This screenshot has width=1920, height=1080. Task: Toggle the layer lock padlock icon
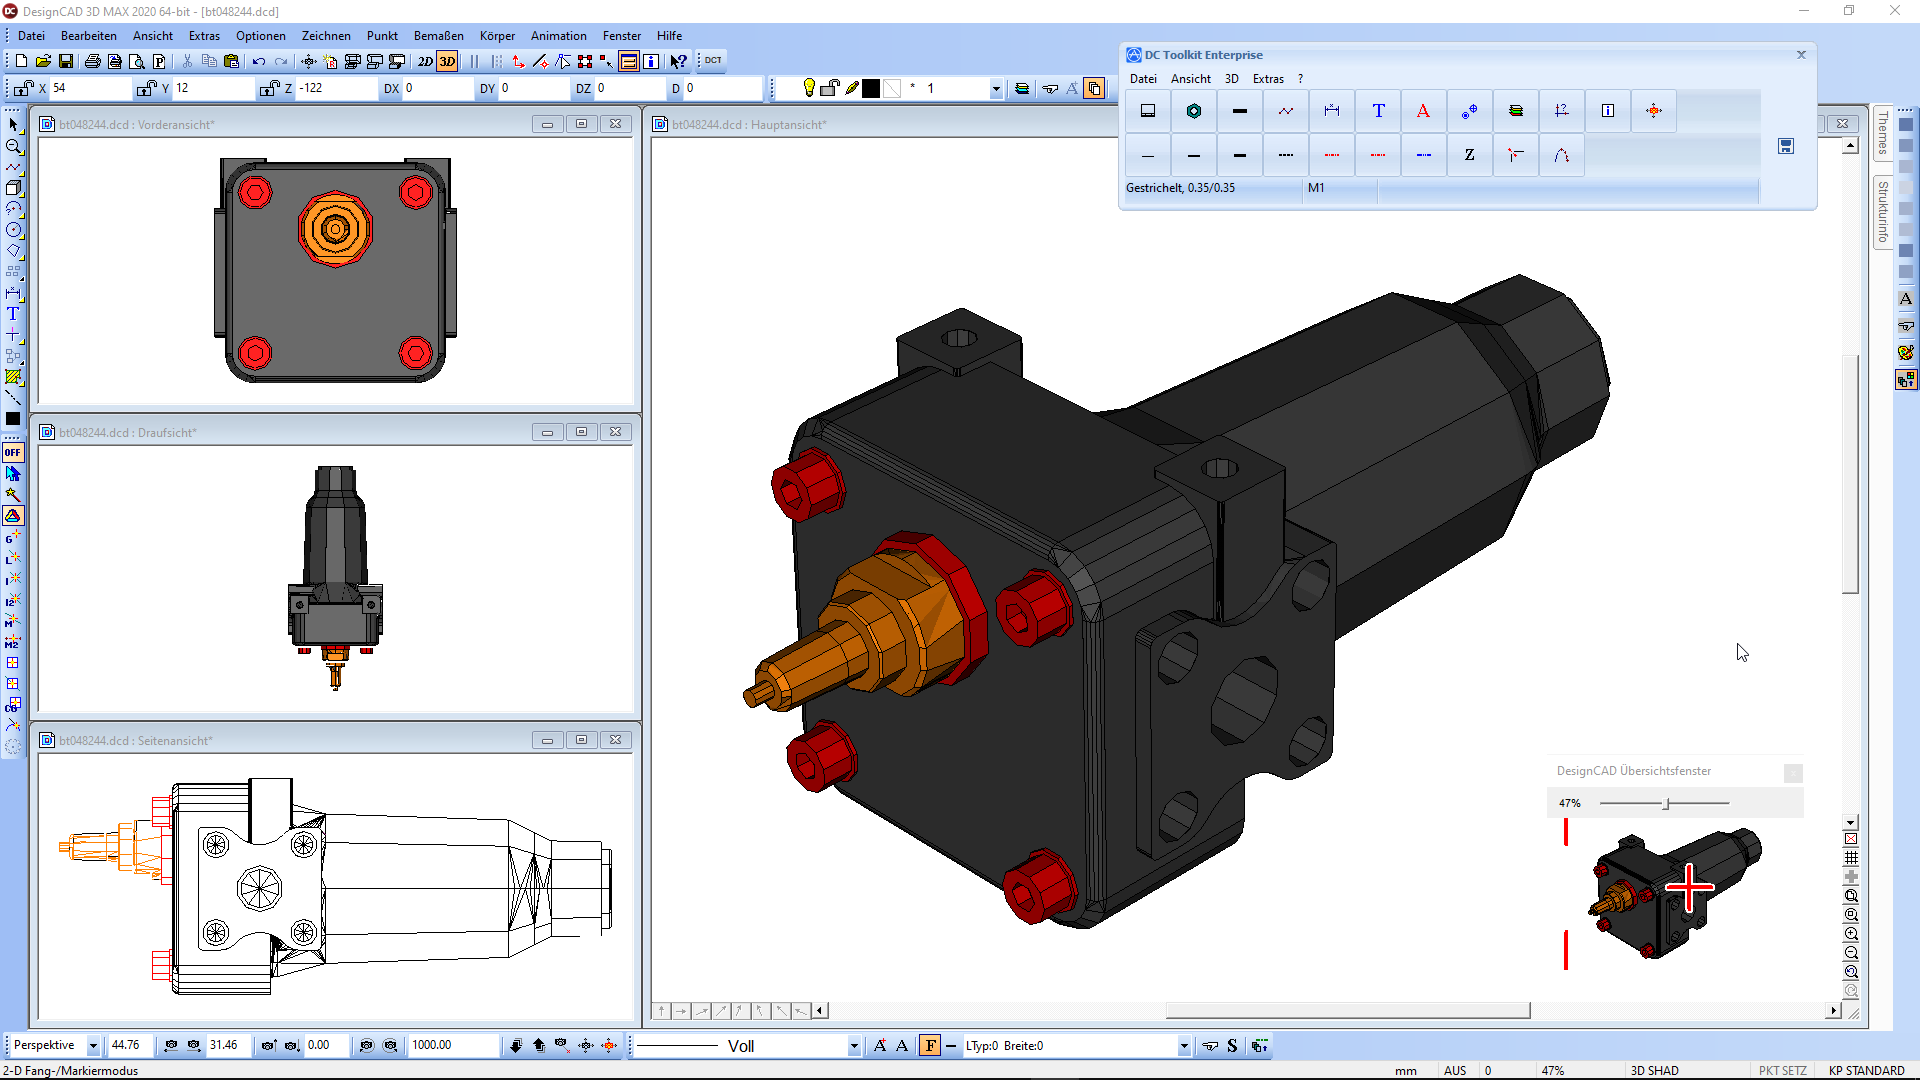tap(829, 88)
